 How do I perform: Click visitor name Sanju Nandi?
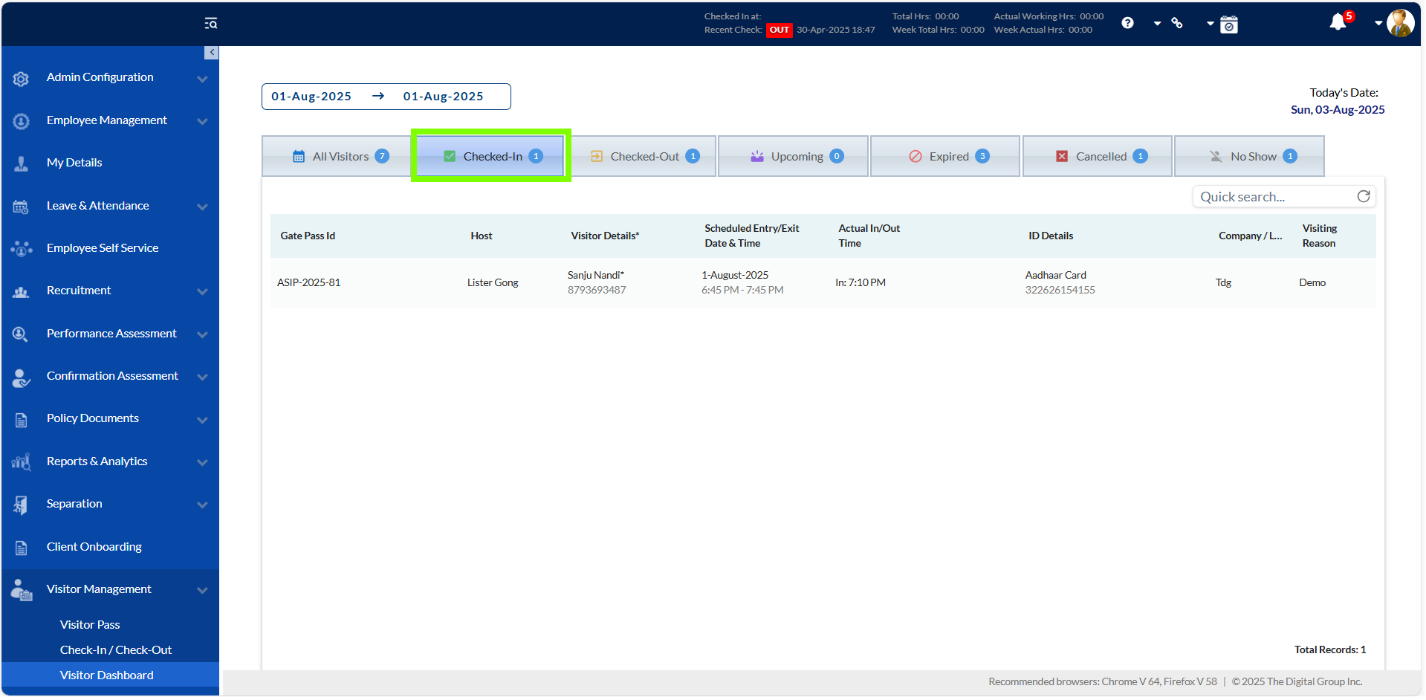tap(595, 275)
